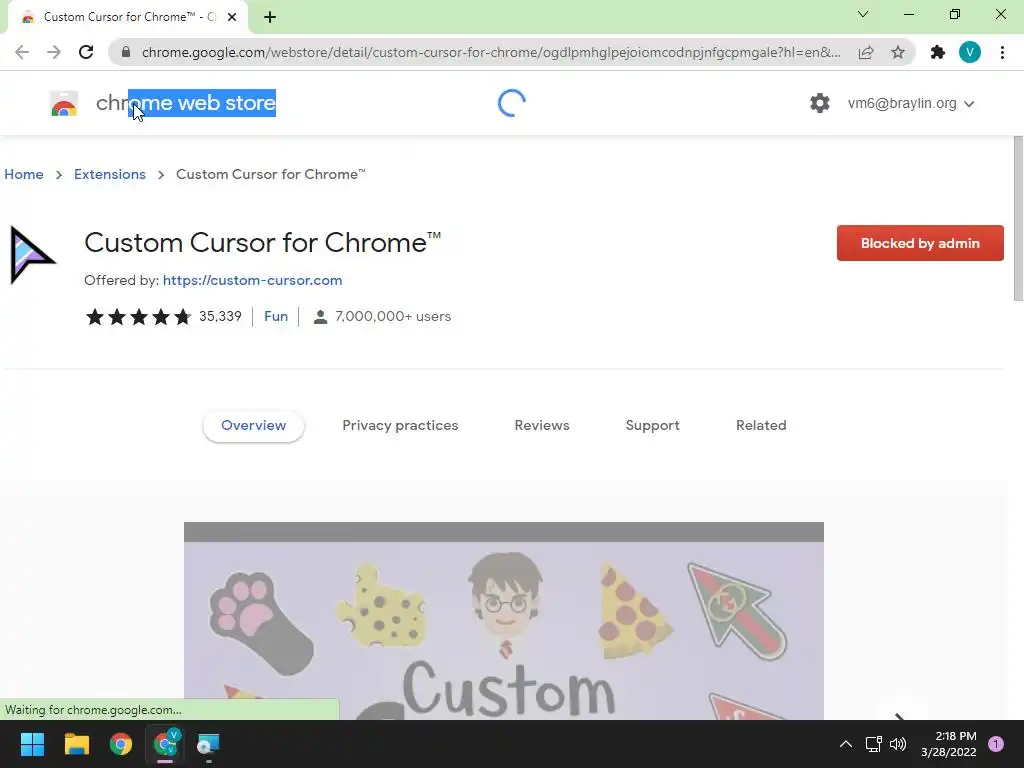
Task: View site information padlock icon
Action: tap(127, 52)
